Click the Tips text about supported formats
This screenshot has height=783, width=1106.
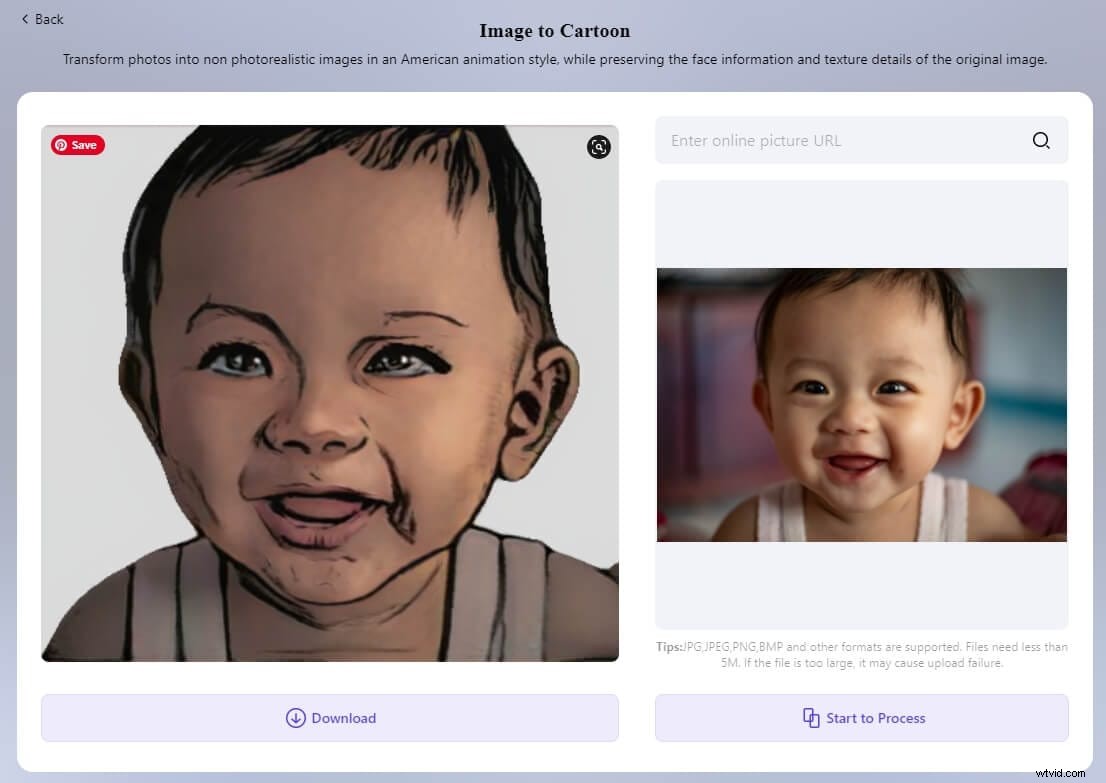point(862,654)
